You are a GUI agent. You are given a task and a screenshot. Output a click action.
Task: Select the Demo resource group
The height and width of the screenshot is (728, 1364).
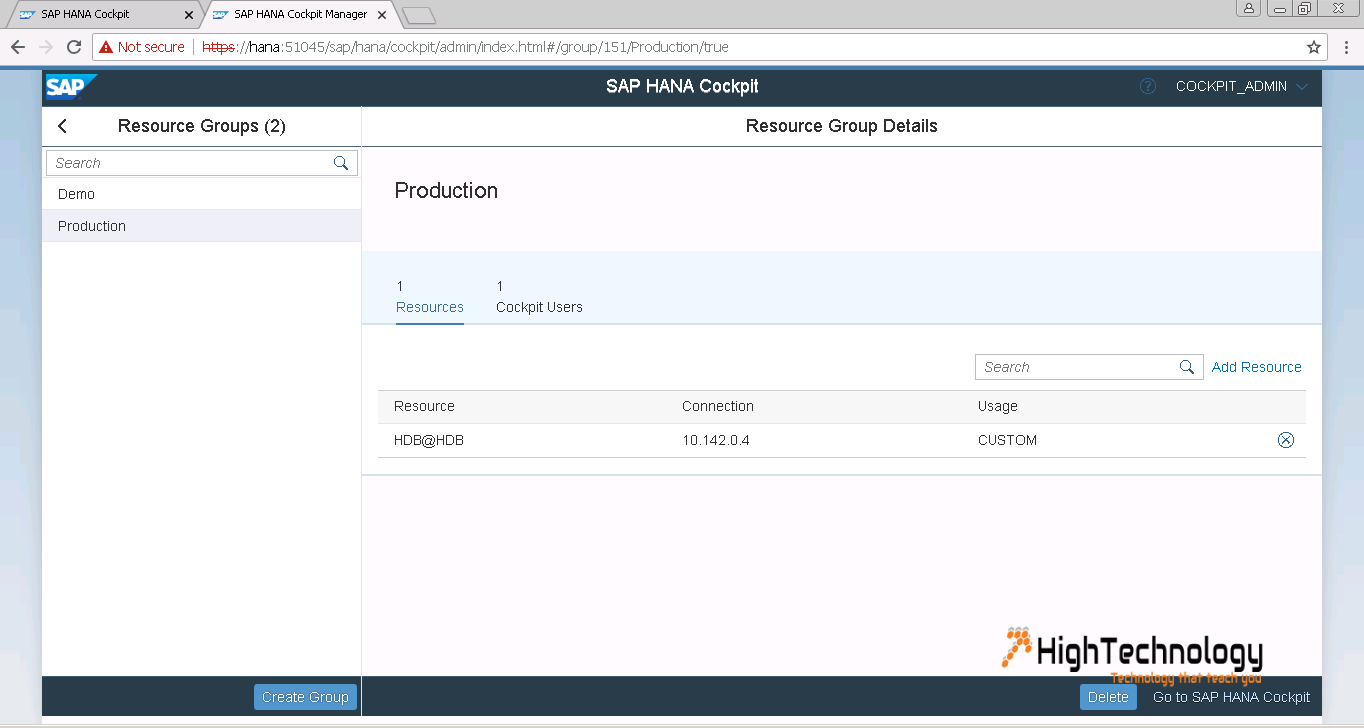(201, 194)
